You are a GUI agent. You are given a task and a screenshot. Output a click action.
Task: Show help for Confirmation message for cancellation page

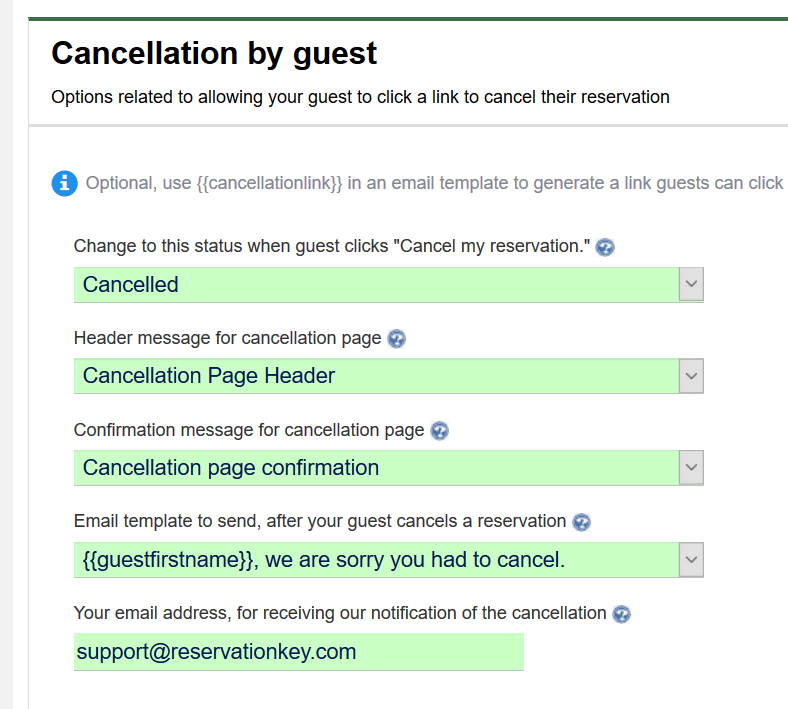pyautogui.click(x=440, y=431)
